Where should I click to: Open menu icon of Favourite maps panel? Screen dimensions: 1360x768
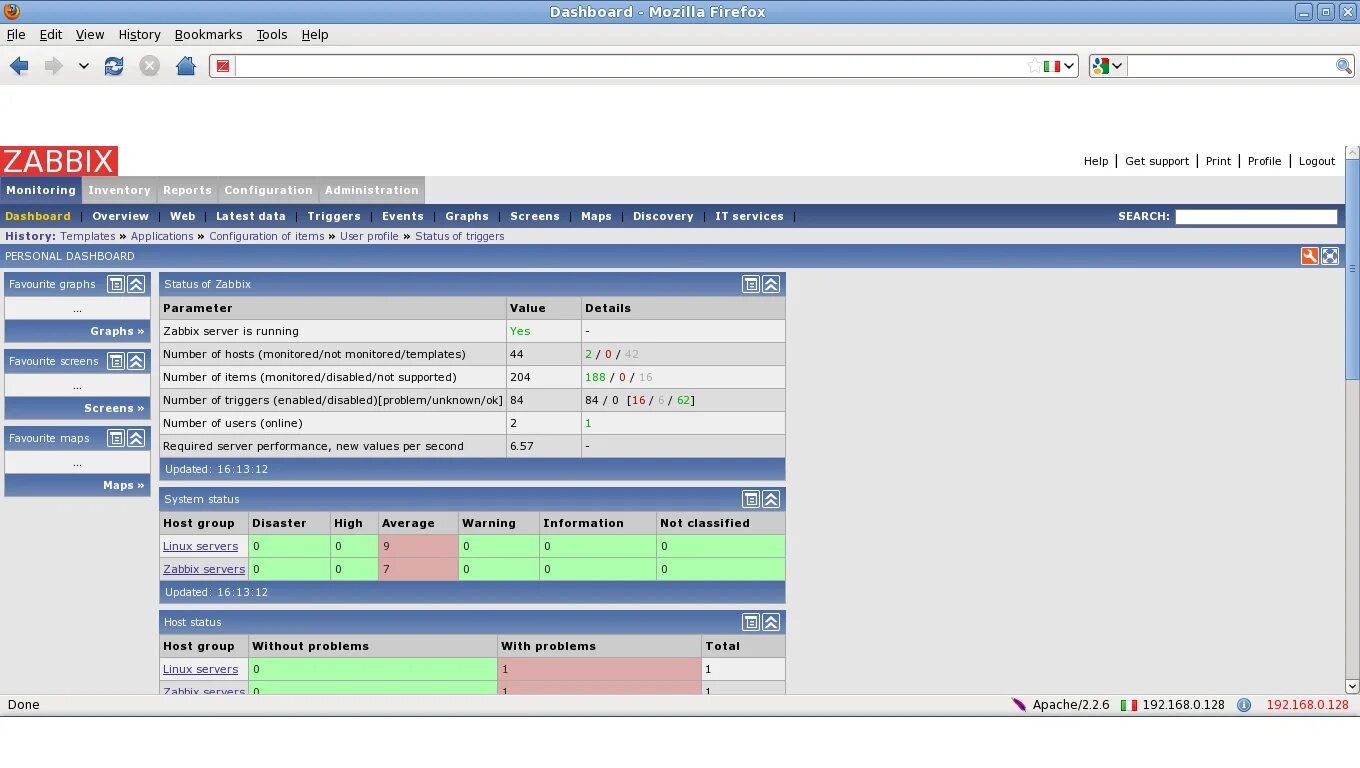point(116,438)
